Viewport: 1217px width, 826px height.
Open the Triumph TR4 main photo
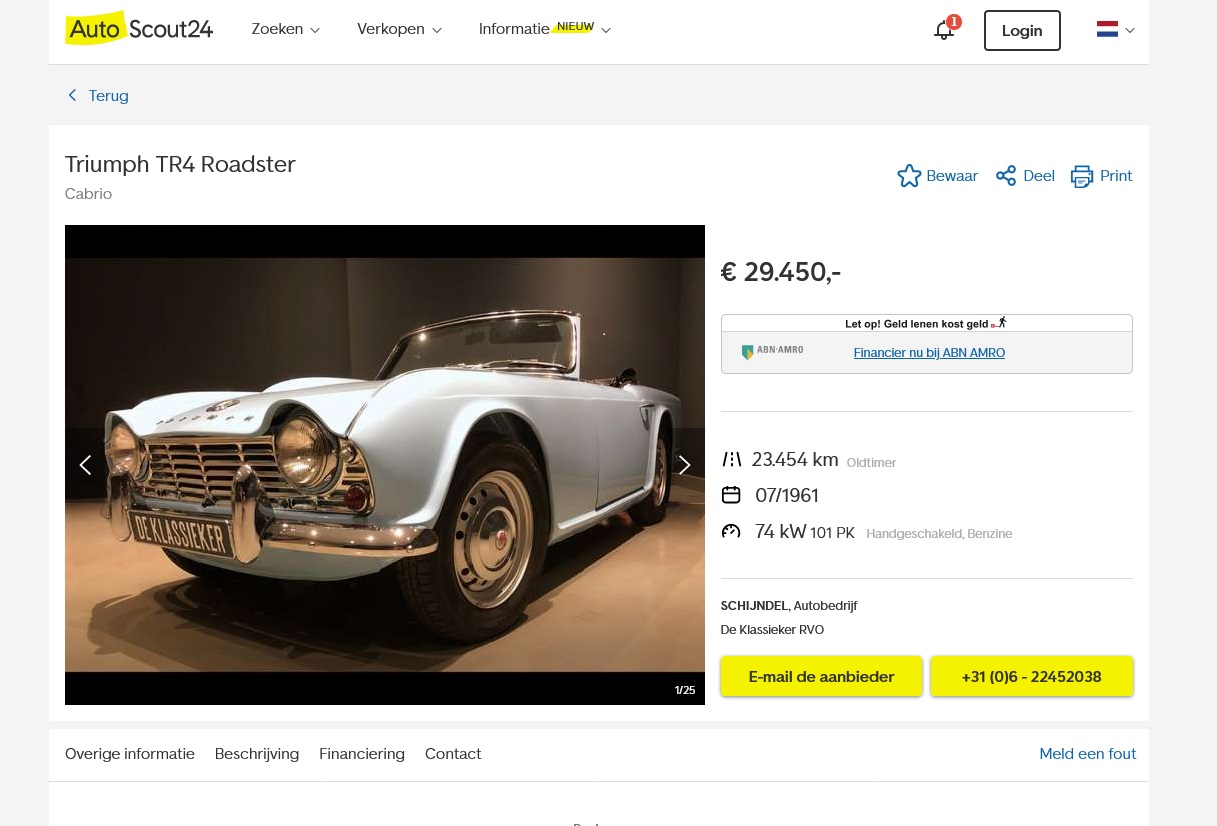[385, 465]
